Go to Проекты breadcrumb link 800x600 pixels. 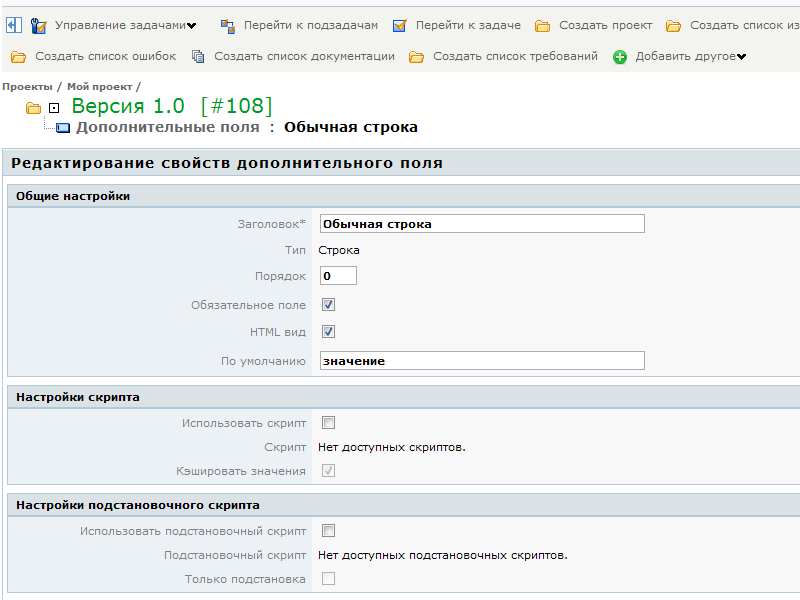(27, 87)
